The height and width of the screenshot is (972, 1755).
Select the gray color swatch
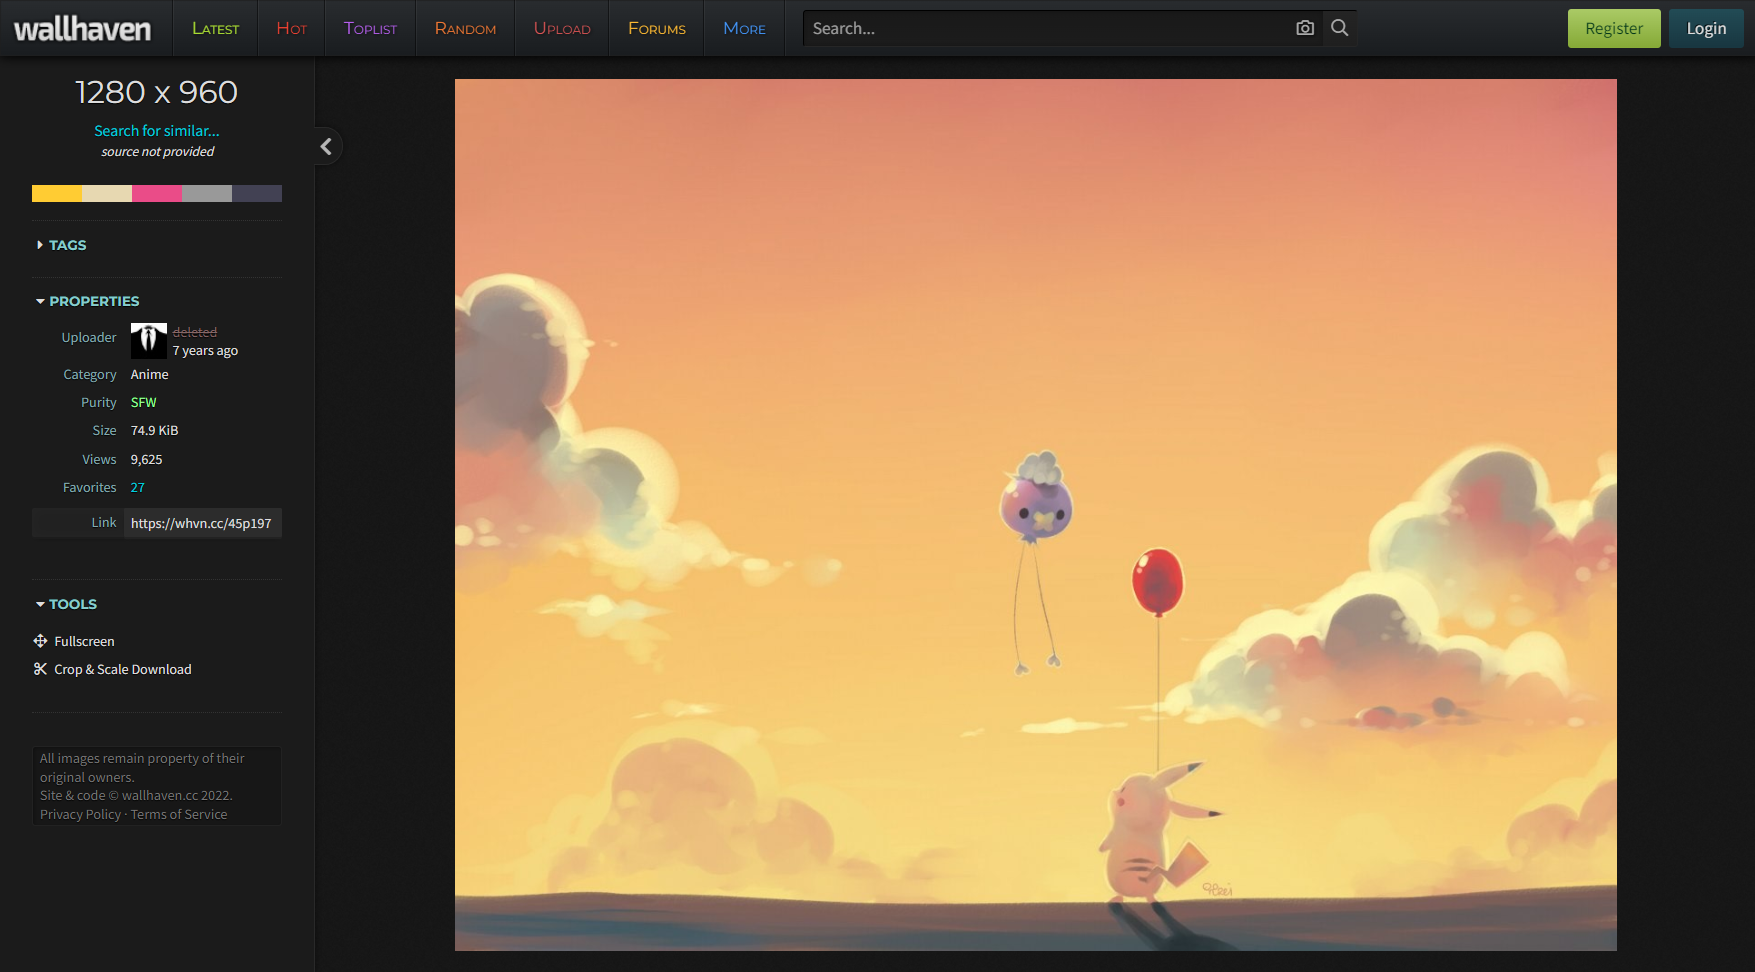click(207, 193)
